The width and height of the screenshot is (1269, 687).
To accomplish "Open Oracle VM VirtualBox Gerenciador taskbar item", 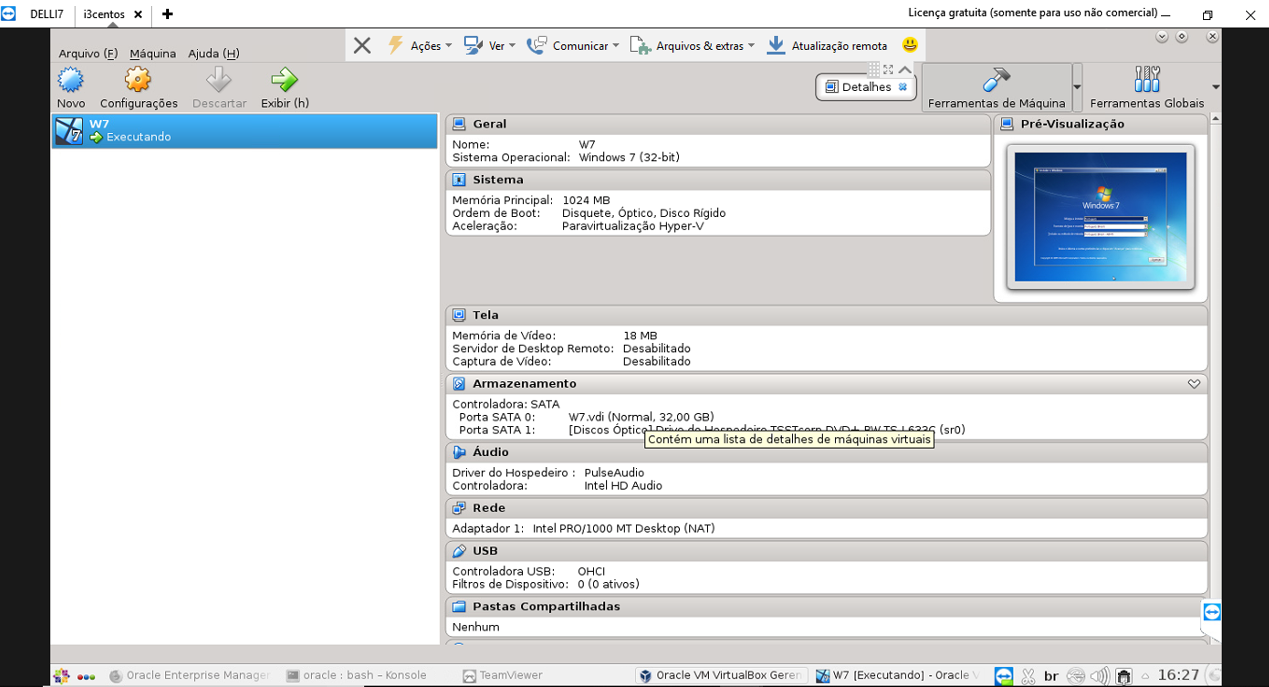I will click(721, 676).
